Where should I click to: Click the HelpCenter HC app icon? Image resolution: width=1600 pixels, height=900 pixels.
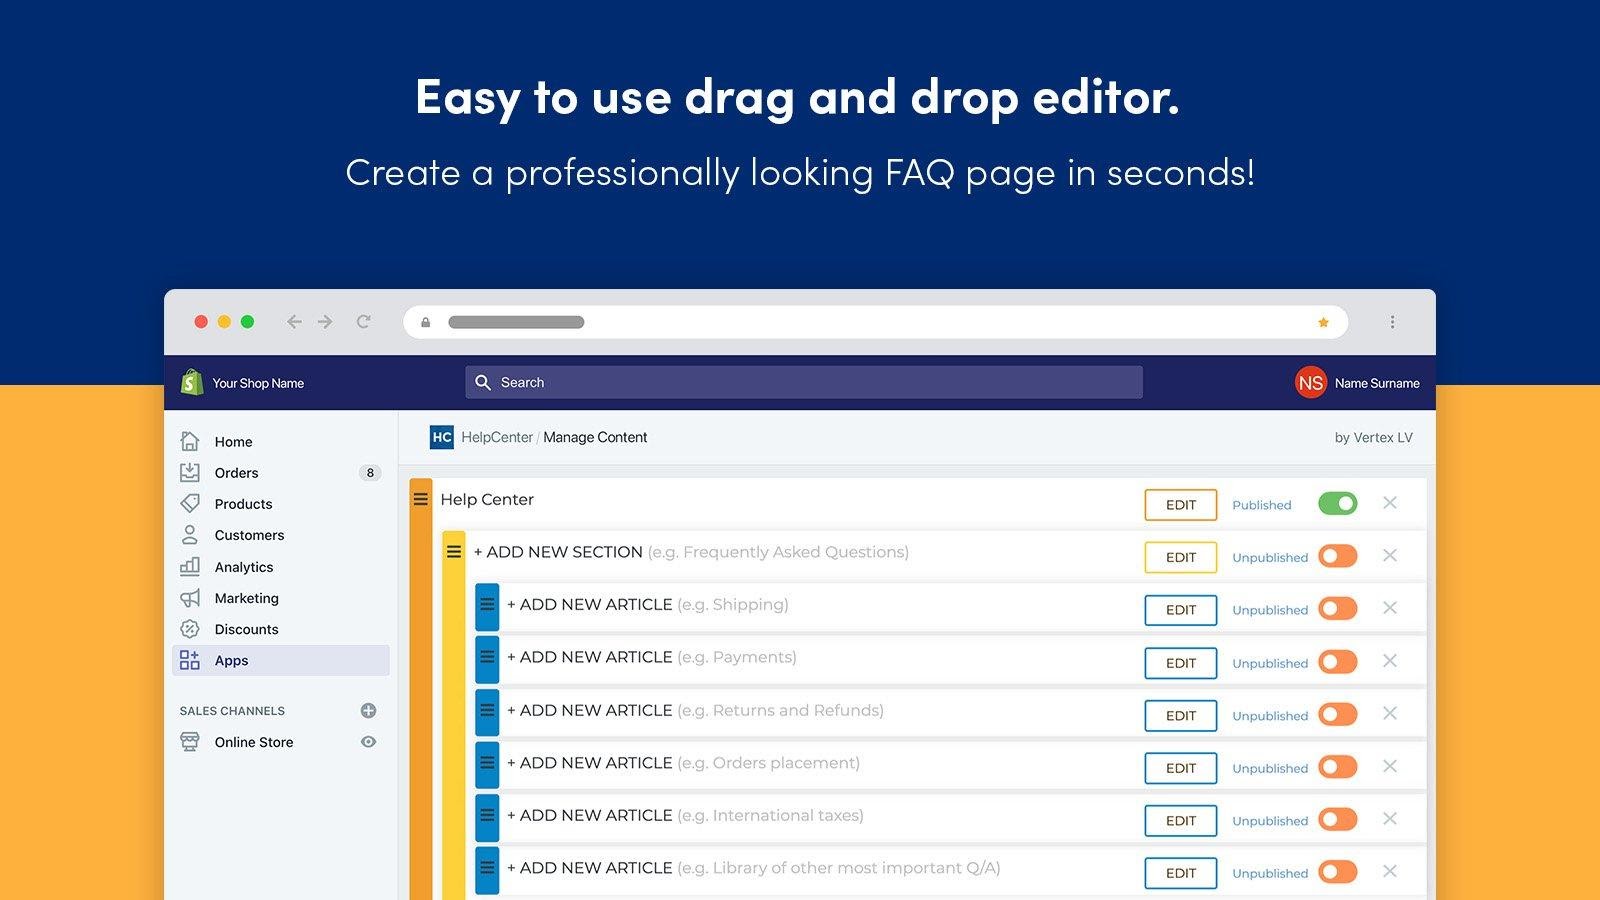[441, 437]
